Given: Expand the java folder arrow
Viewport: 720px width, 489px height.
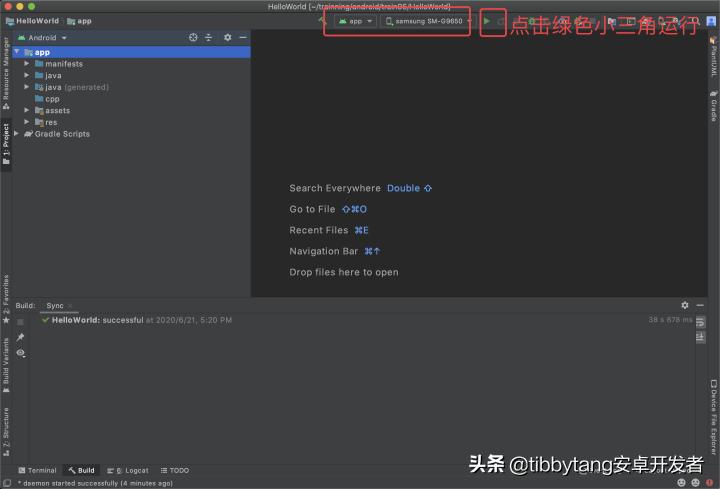Looking at the screenshot, I should point(27,75).
